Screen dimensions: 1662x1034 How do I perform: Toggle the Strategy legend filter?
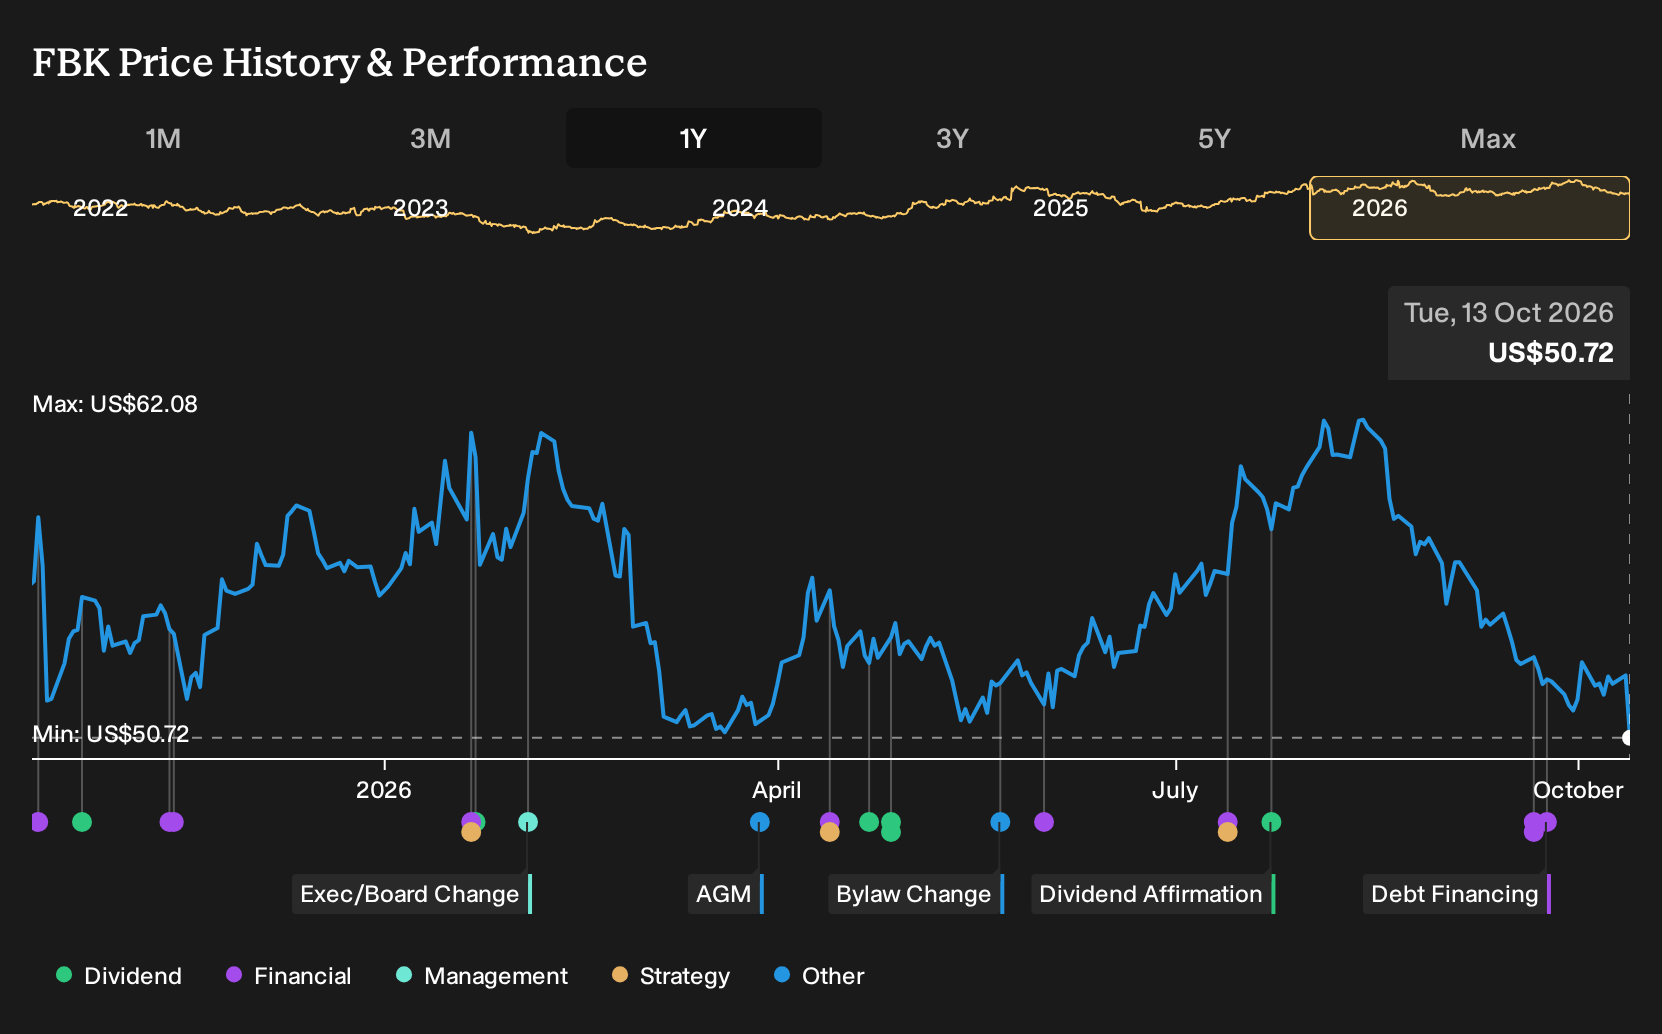(671, 976)
